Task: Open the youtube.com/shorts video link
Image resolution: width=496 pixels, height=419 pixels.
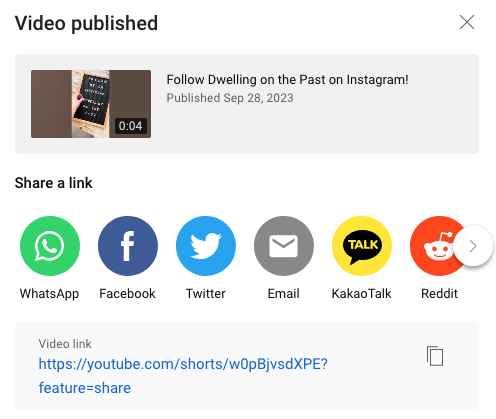Action: coord(183,376)
